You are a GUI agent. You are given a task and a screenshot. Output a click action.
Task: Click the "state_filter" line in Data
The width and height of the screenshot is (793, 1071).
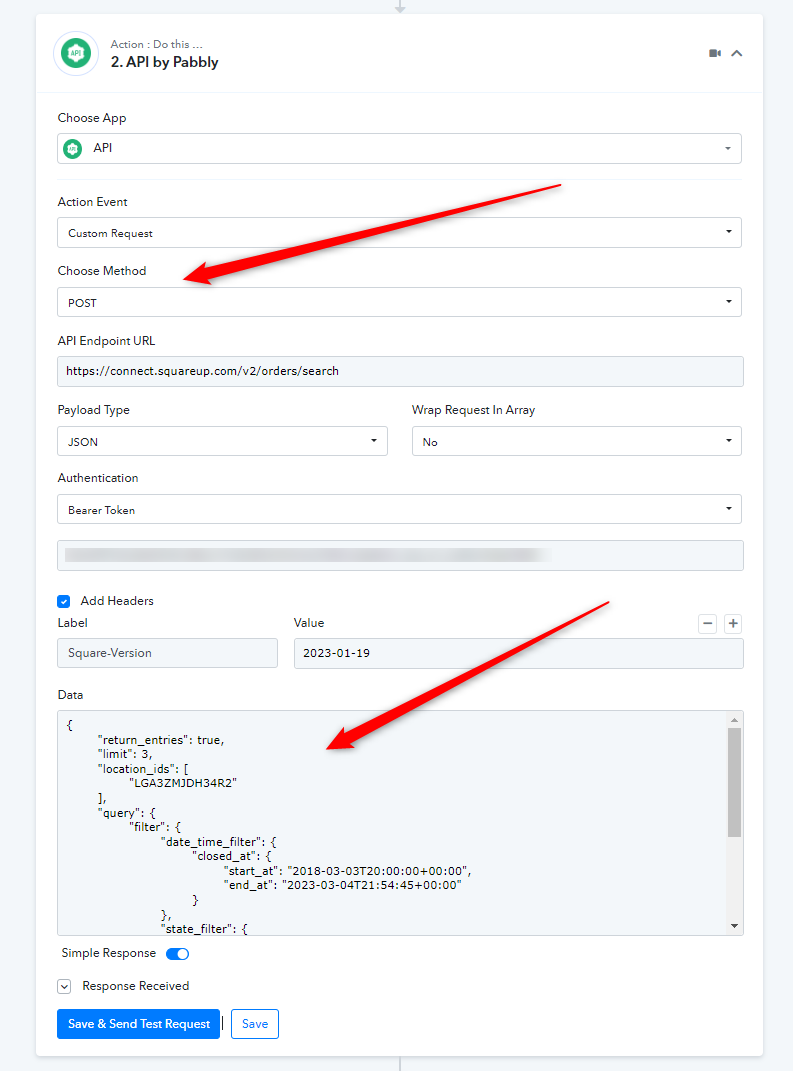pyautogui.click(x=204, y=929)
